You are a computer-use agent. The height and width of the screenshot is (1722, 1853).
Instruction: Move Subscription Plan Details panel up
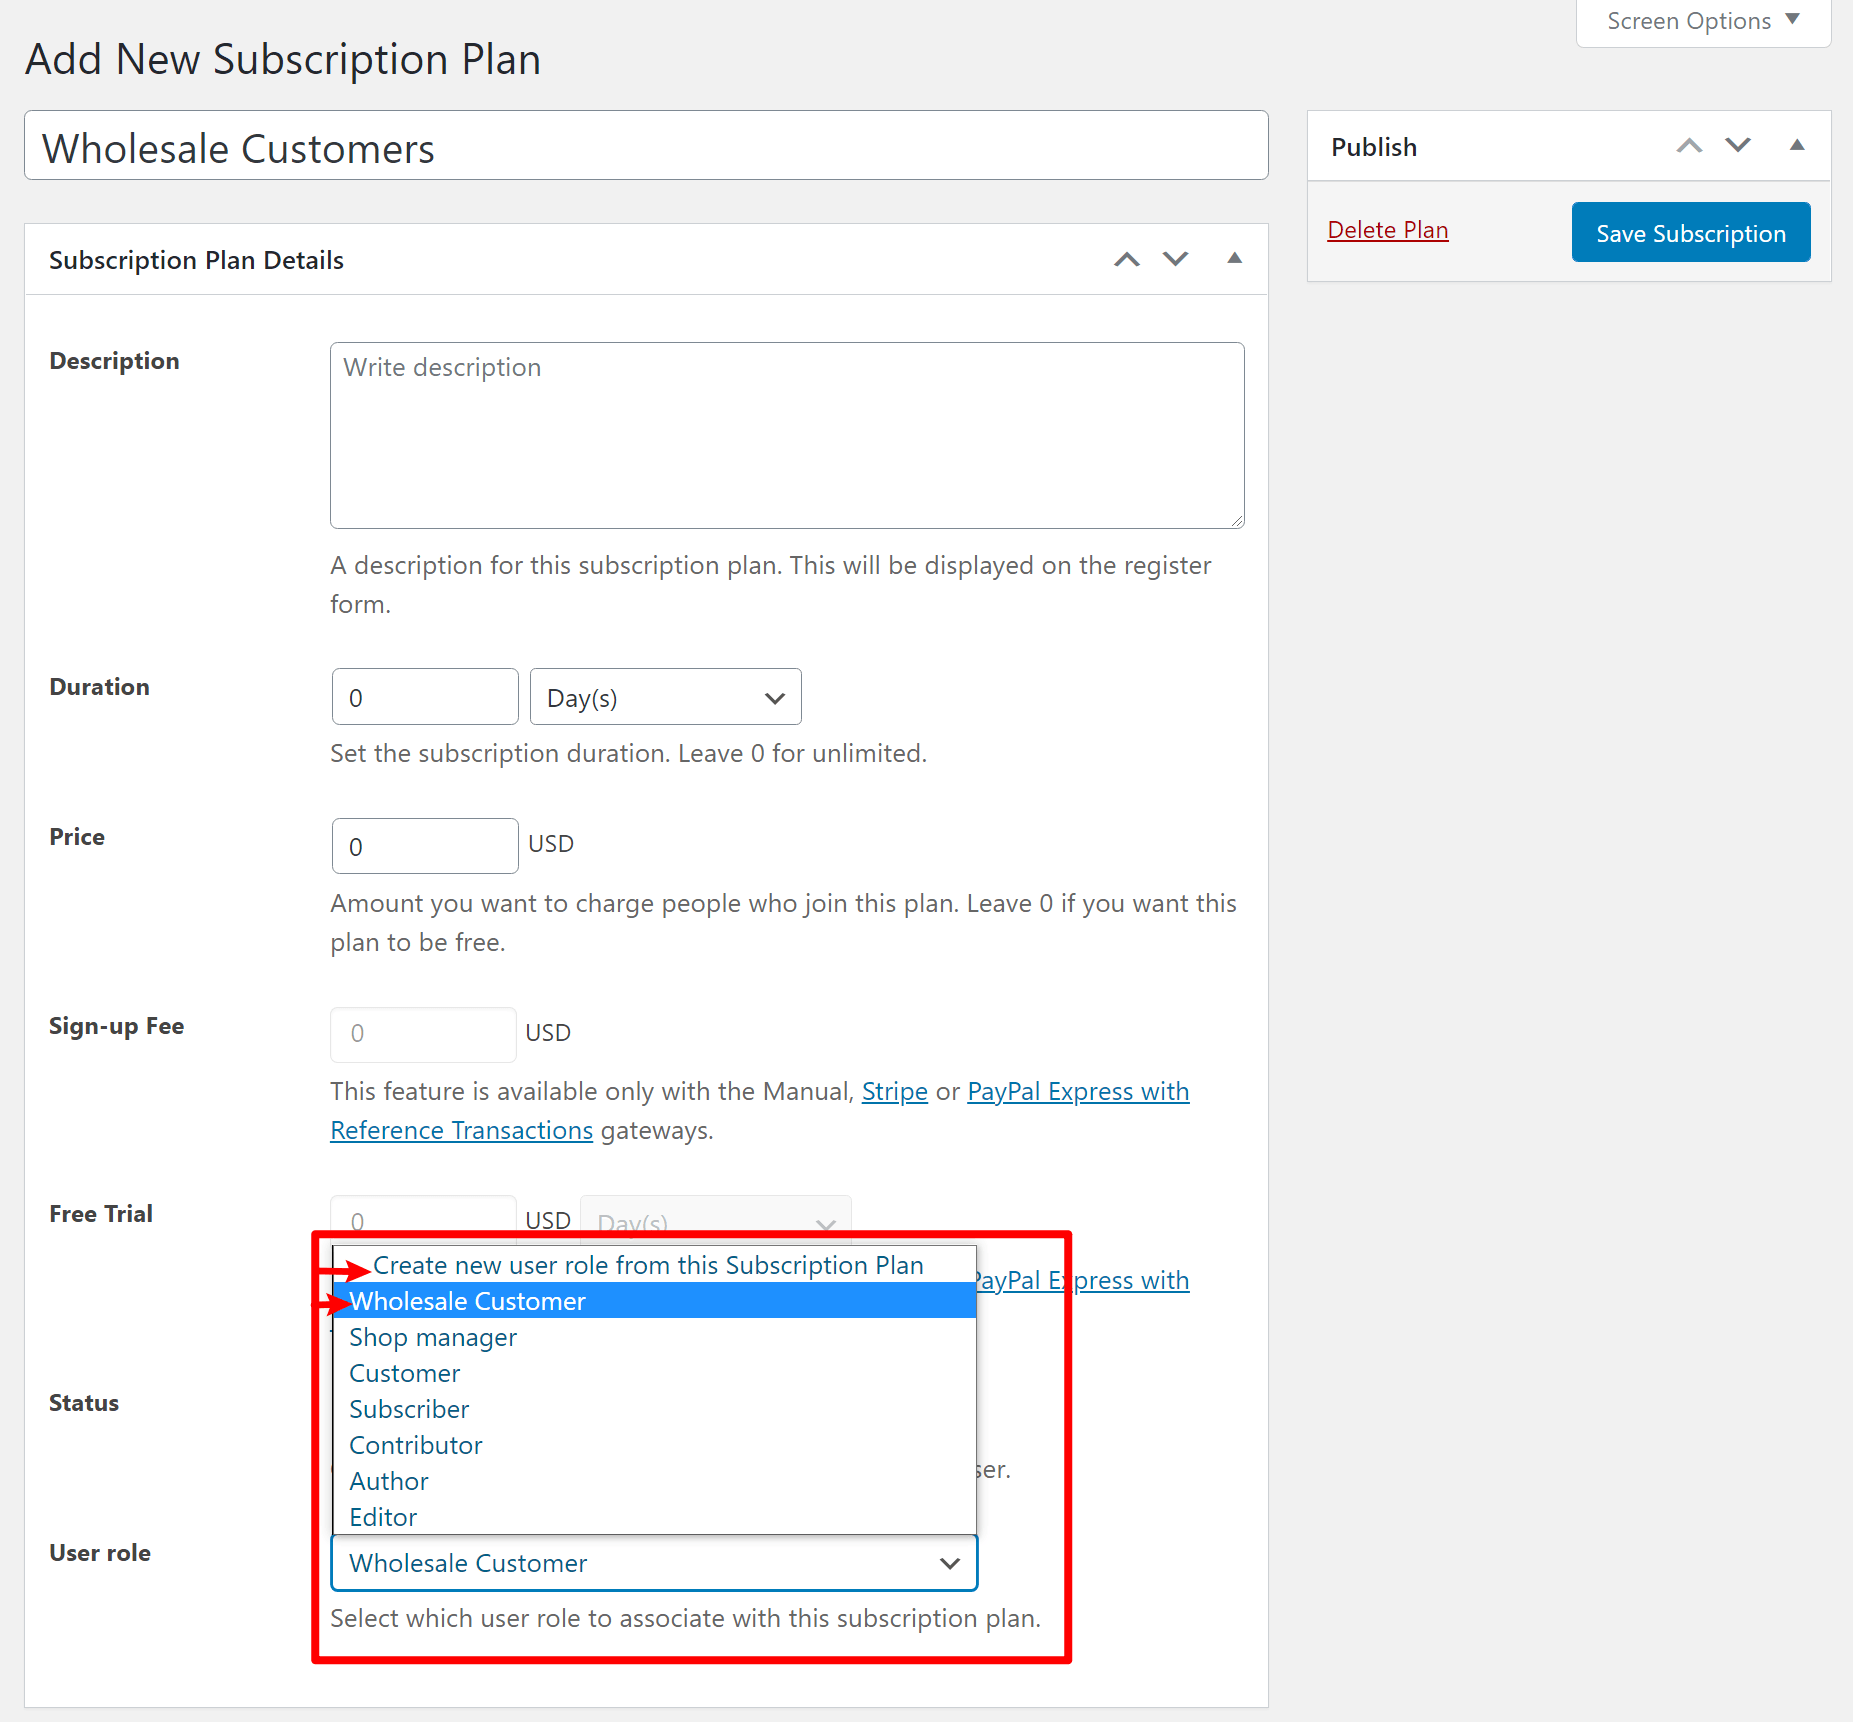tap(1127, 260)
